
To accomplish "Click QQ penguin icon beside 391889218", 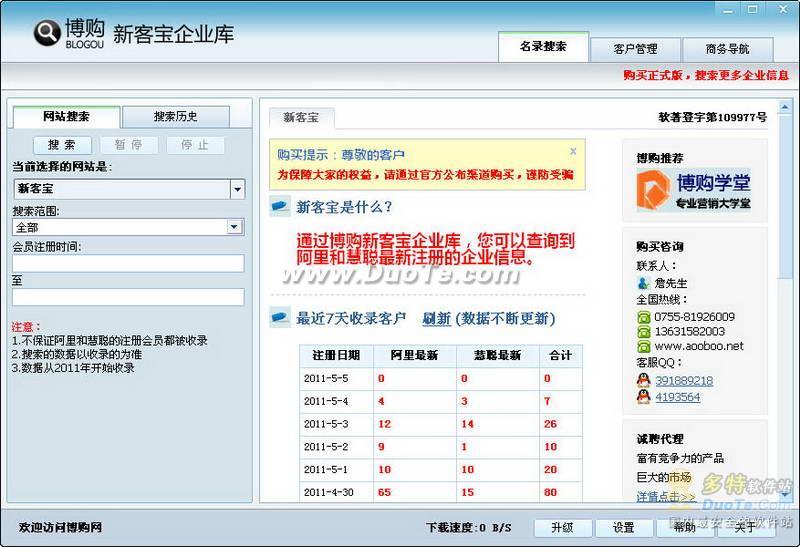I will 644,380.
